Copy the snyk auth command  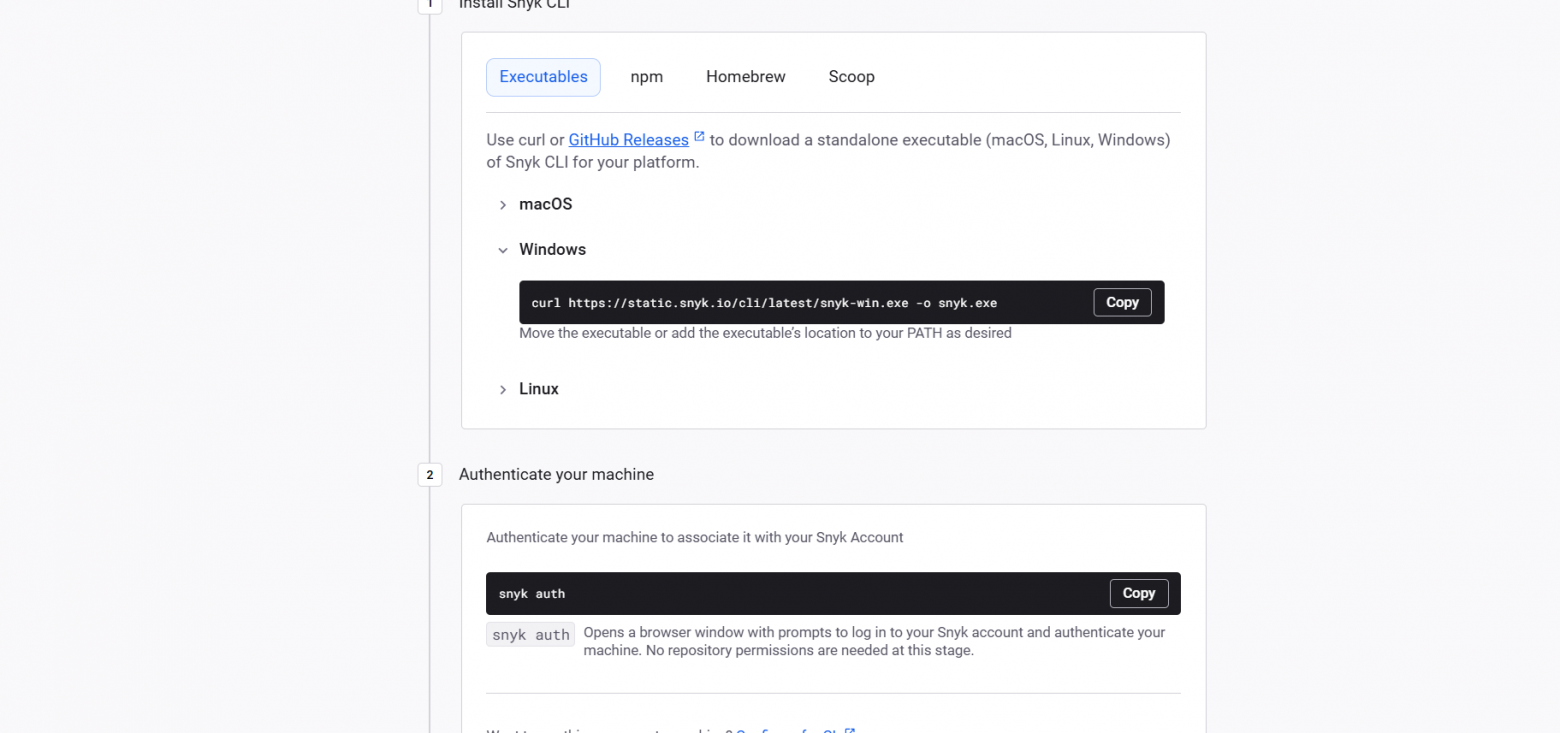1138,593
